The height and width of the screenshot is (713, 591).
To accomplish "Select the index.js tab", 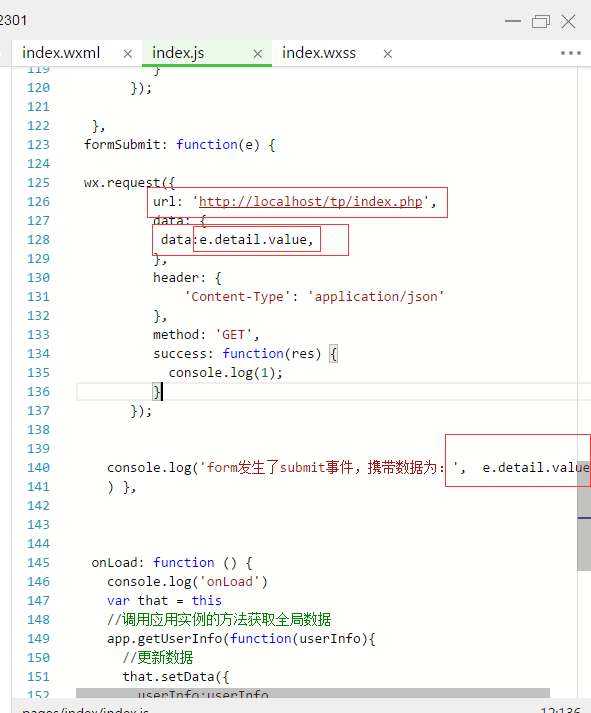I will 178,53.
